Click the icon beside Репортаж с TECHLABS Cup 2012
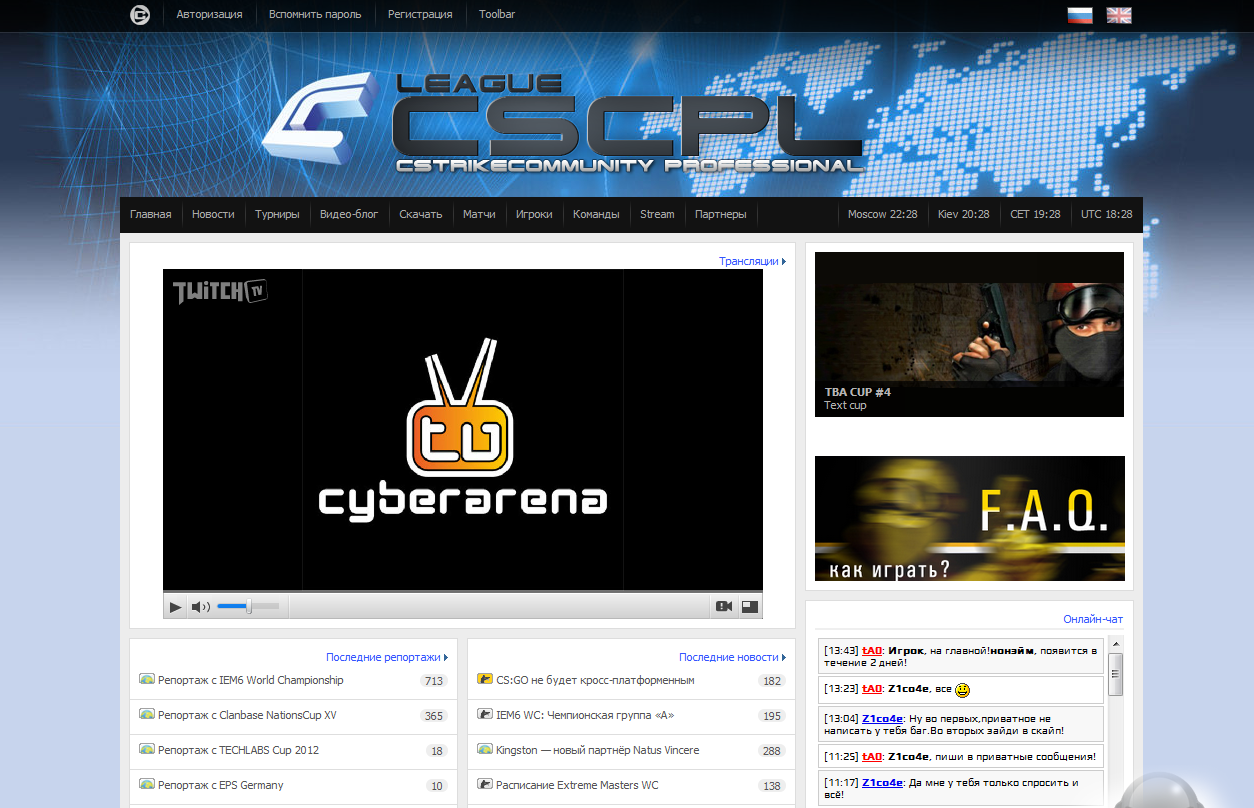Image resolution: width=1254 pixels, height=808 pixels. point(147,750)
